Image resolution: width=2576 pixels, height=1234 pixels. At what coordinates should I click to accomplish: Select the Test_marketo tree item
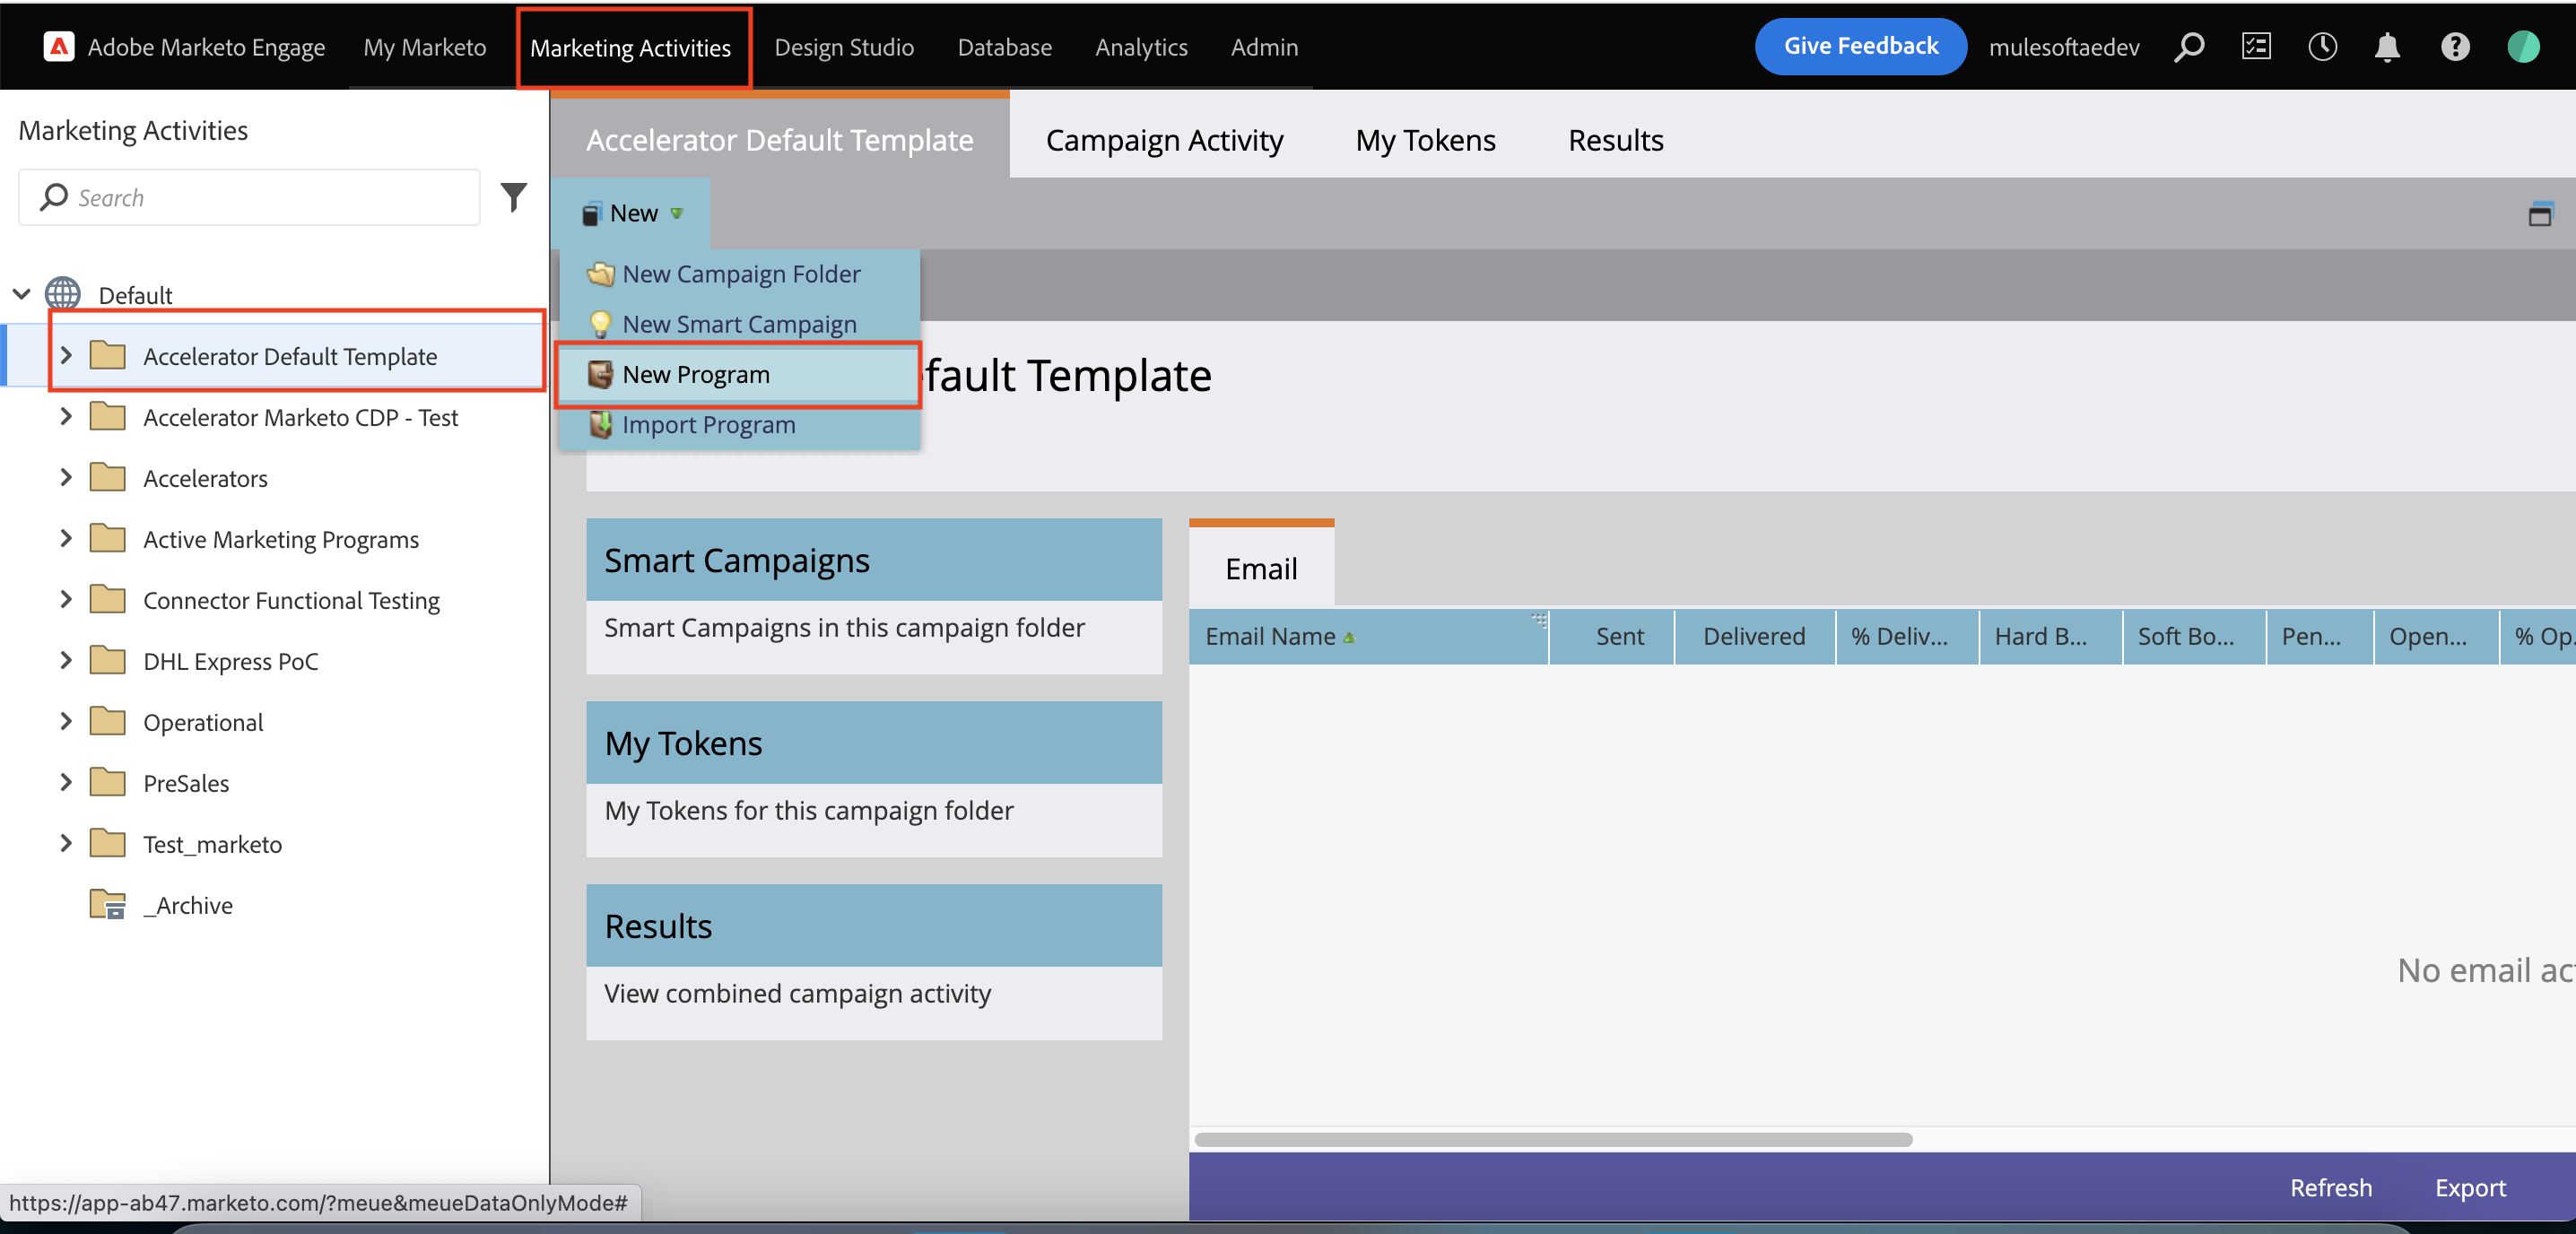click(212, 843)
